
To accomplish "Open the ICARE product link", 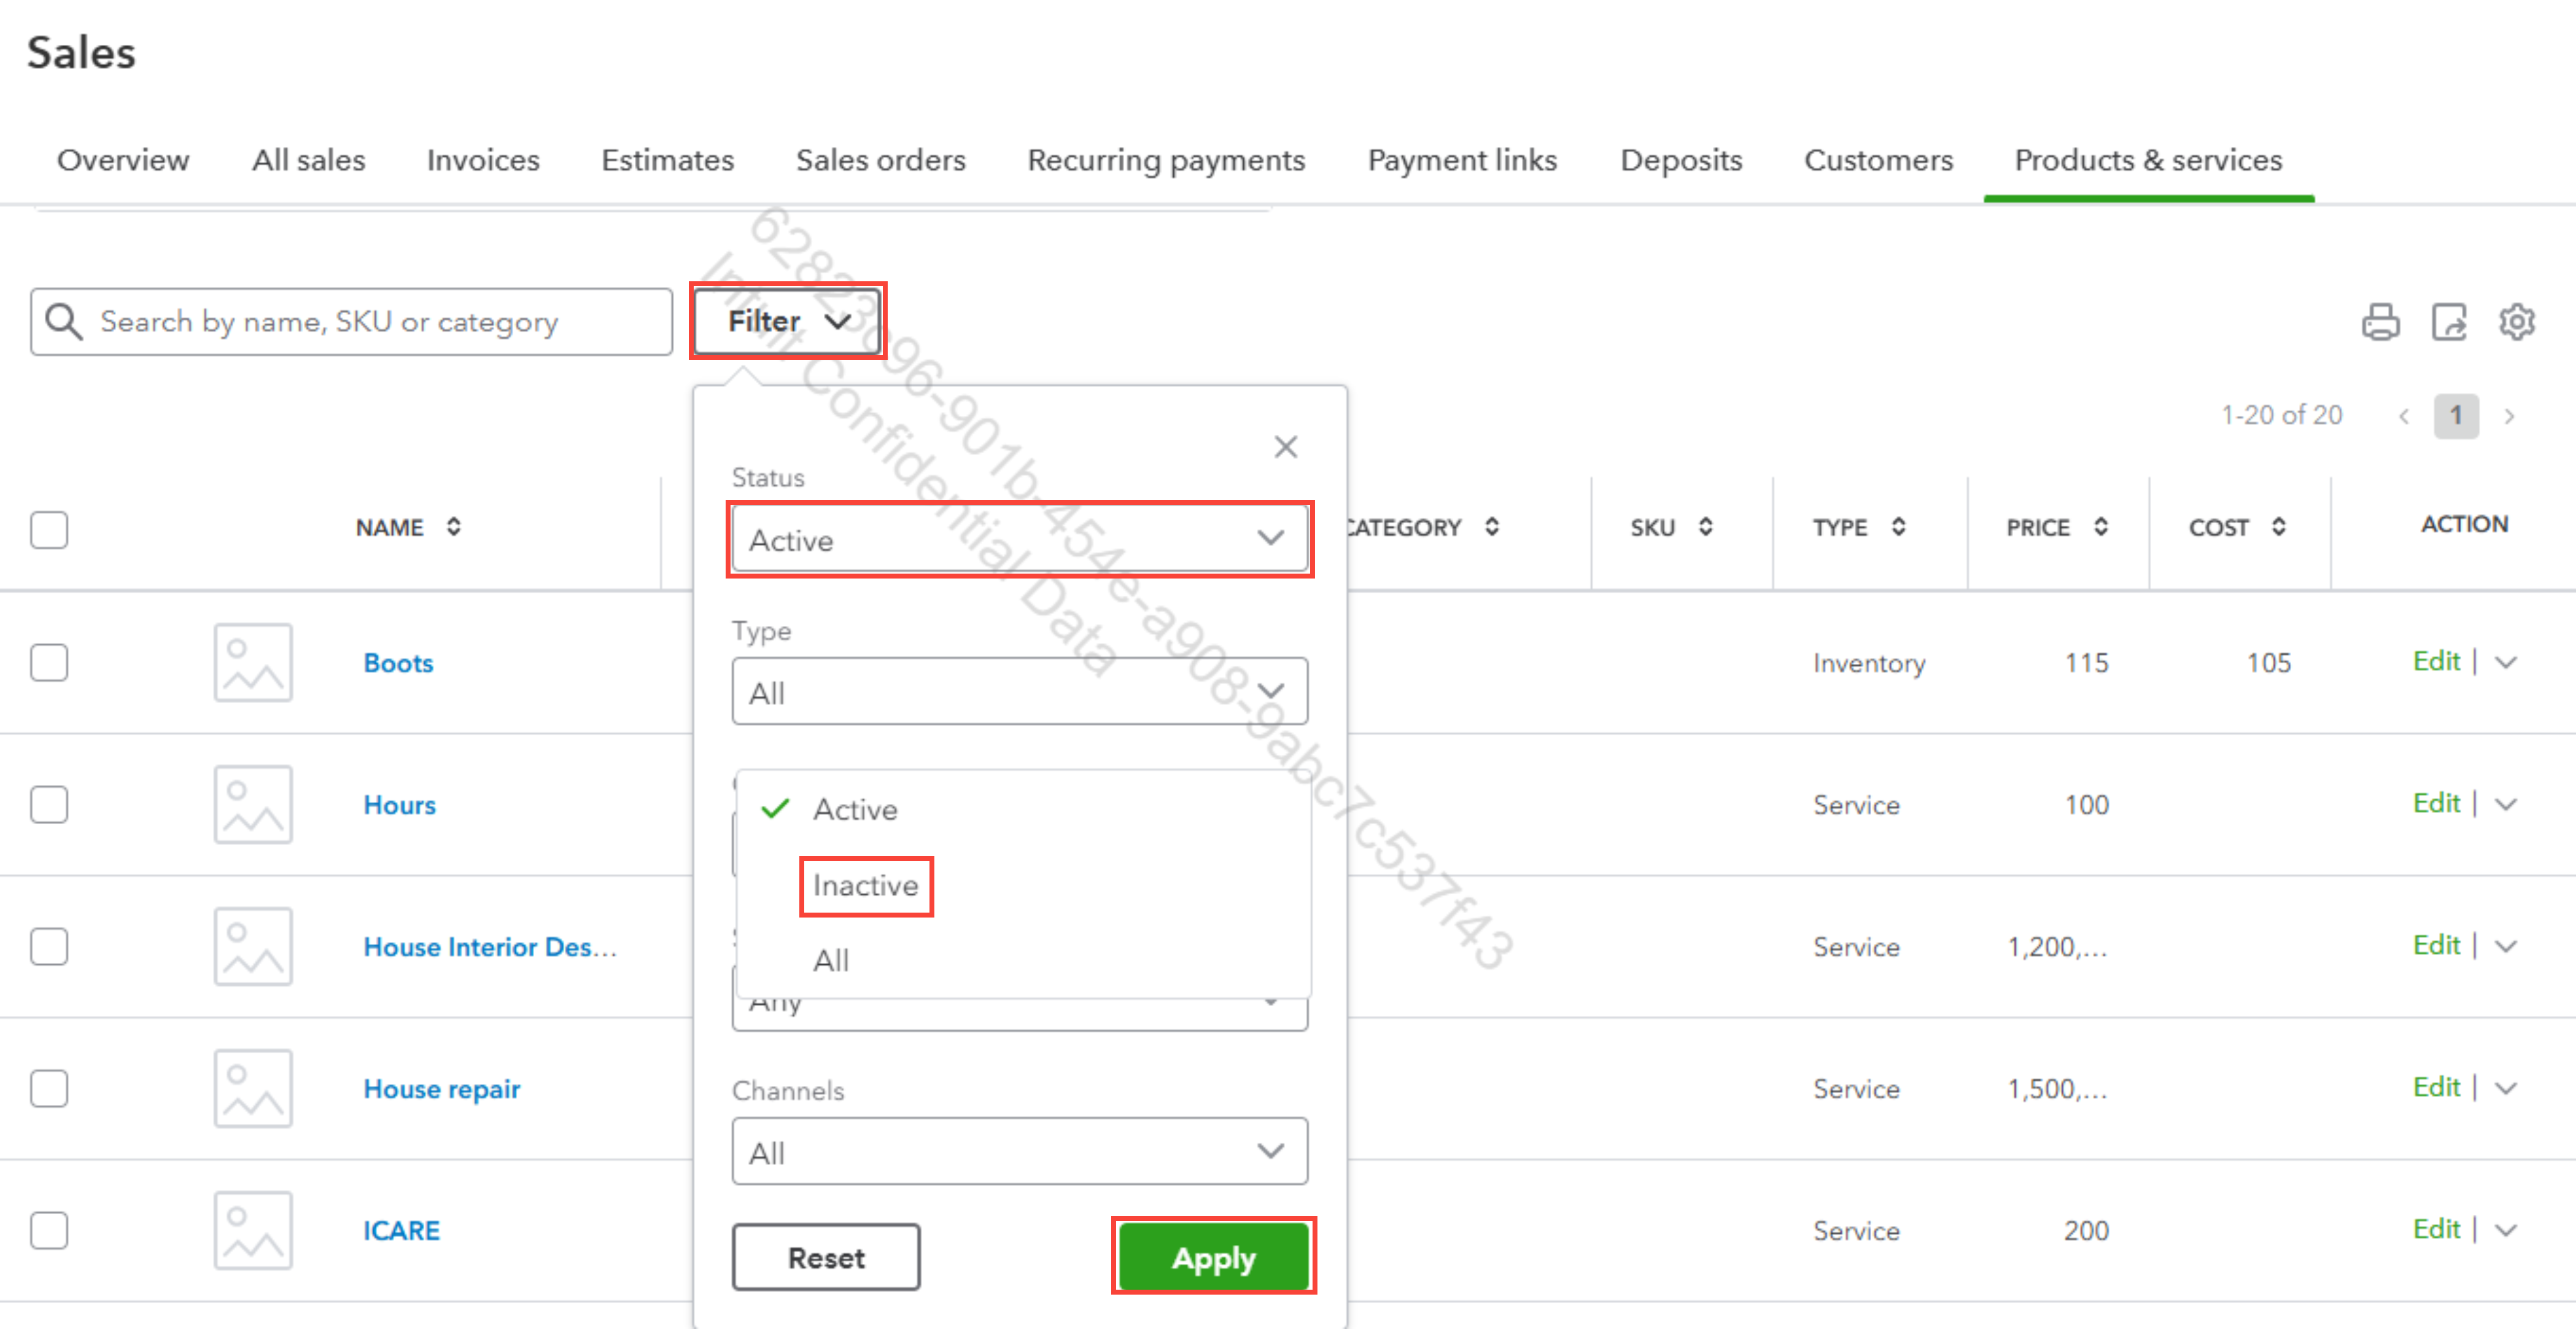I will 401,1230.
